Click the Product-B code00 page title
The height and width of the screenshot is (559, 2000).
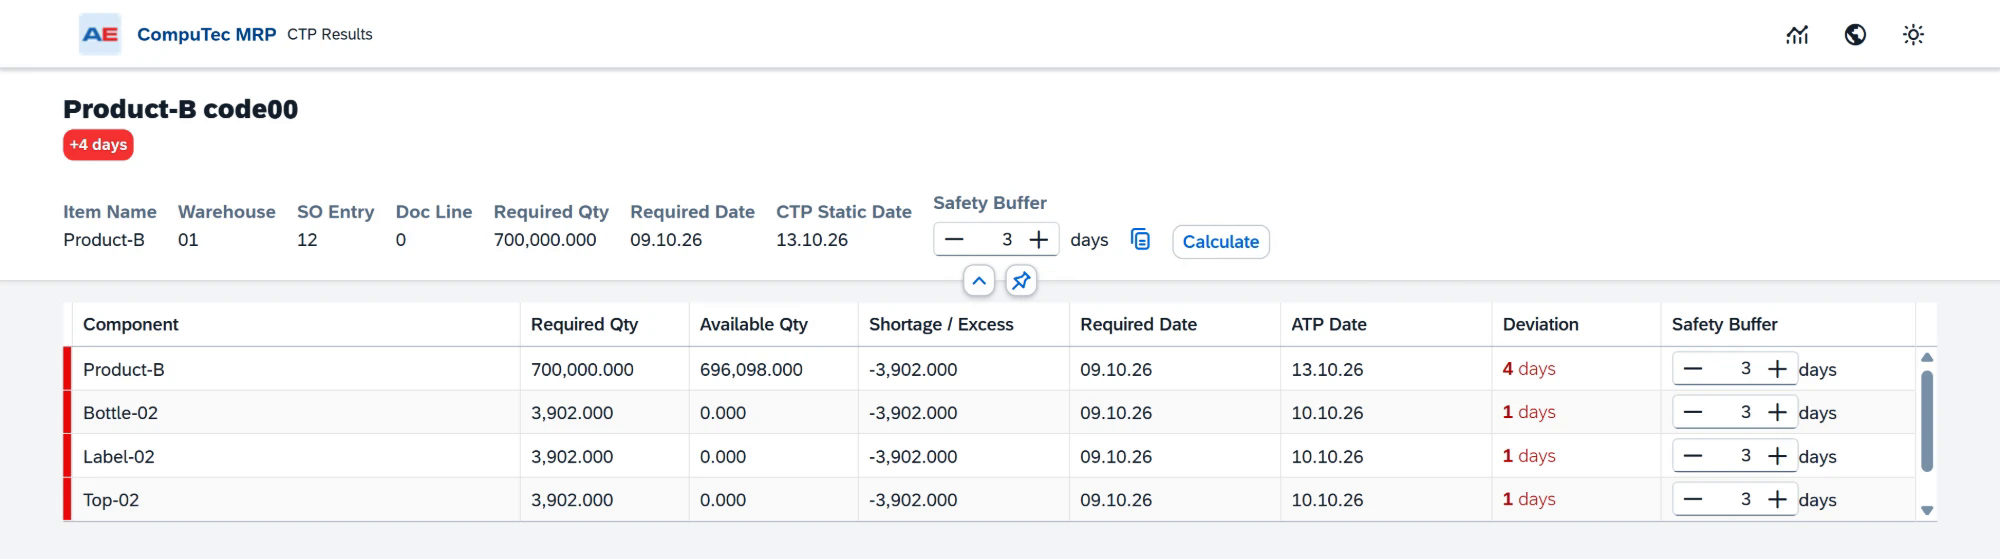[181, 109]
